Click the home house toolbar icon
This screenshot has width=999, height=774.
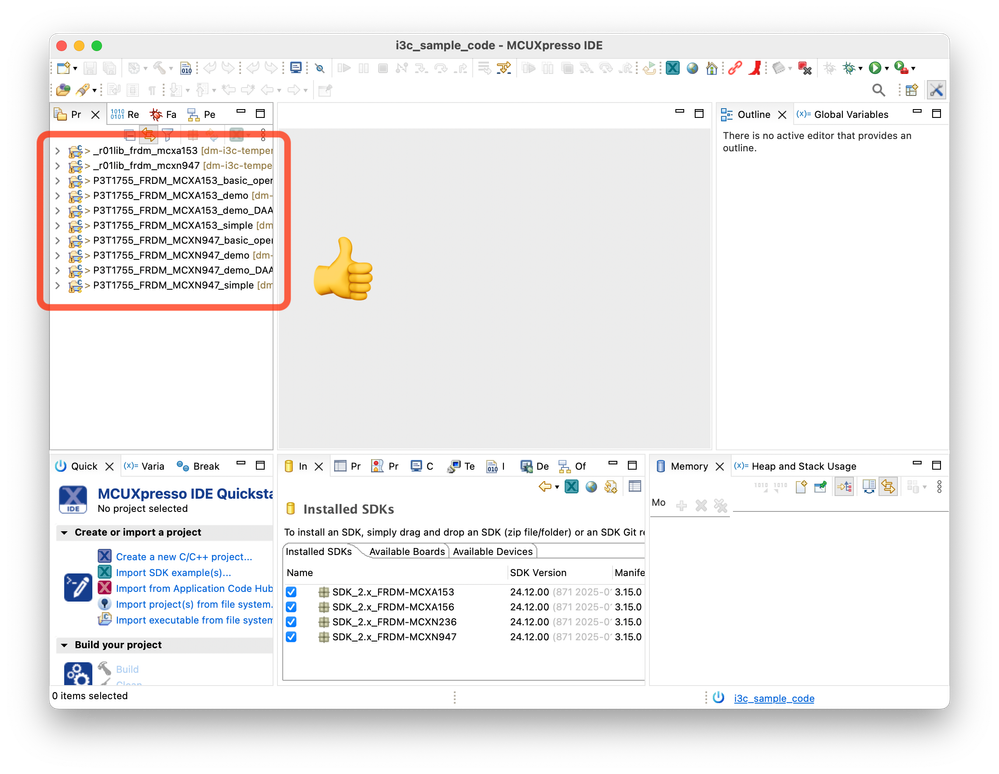(712, 68)
